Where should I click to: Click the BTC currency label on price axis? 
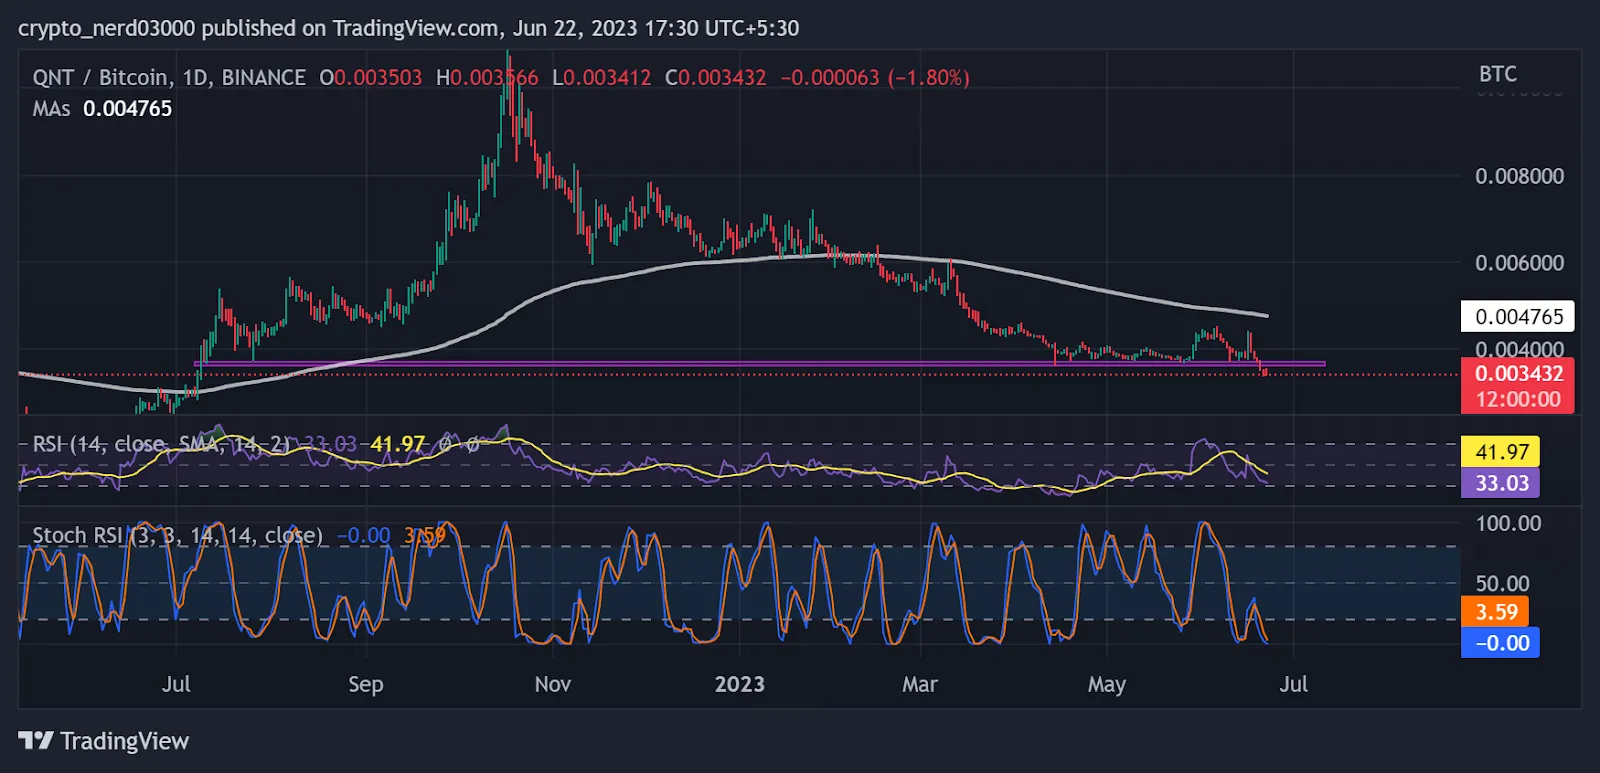point(1498,74)
